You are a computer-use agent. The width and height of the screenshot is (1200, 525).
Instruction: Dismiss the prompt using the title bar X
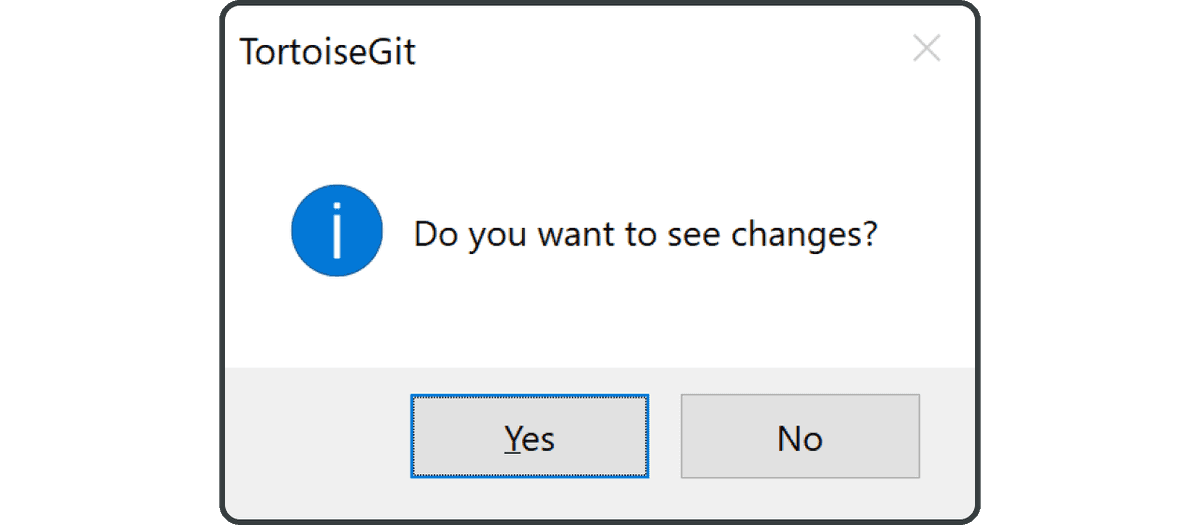927,48
